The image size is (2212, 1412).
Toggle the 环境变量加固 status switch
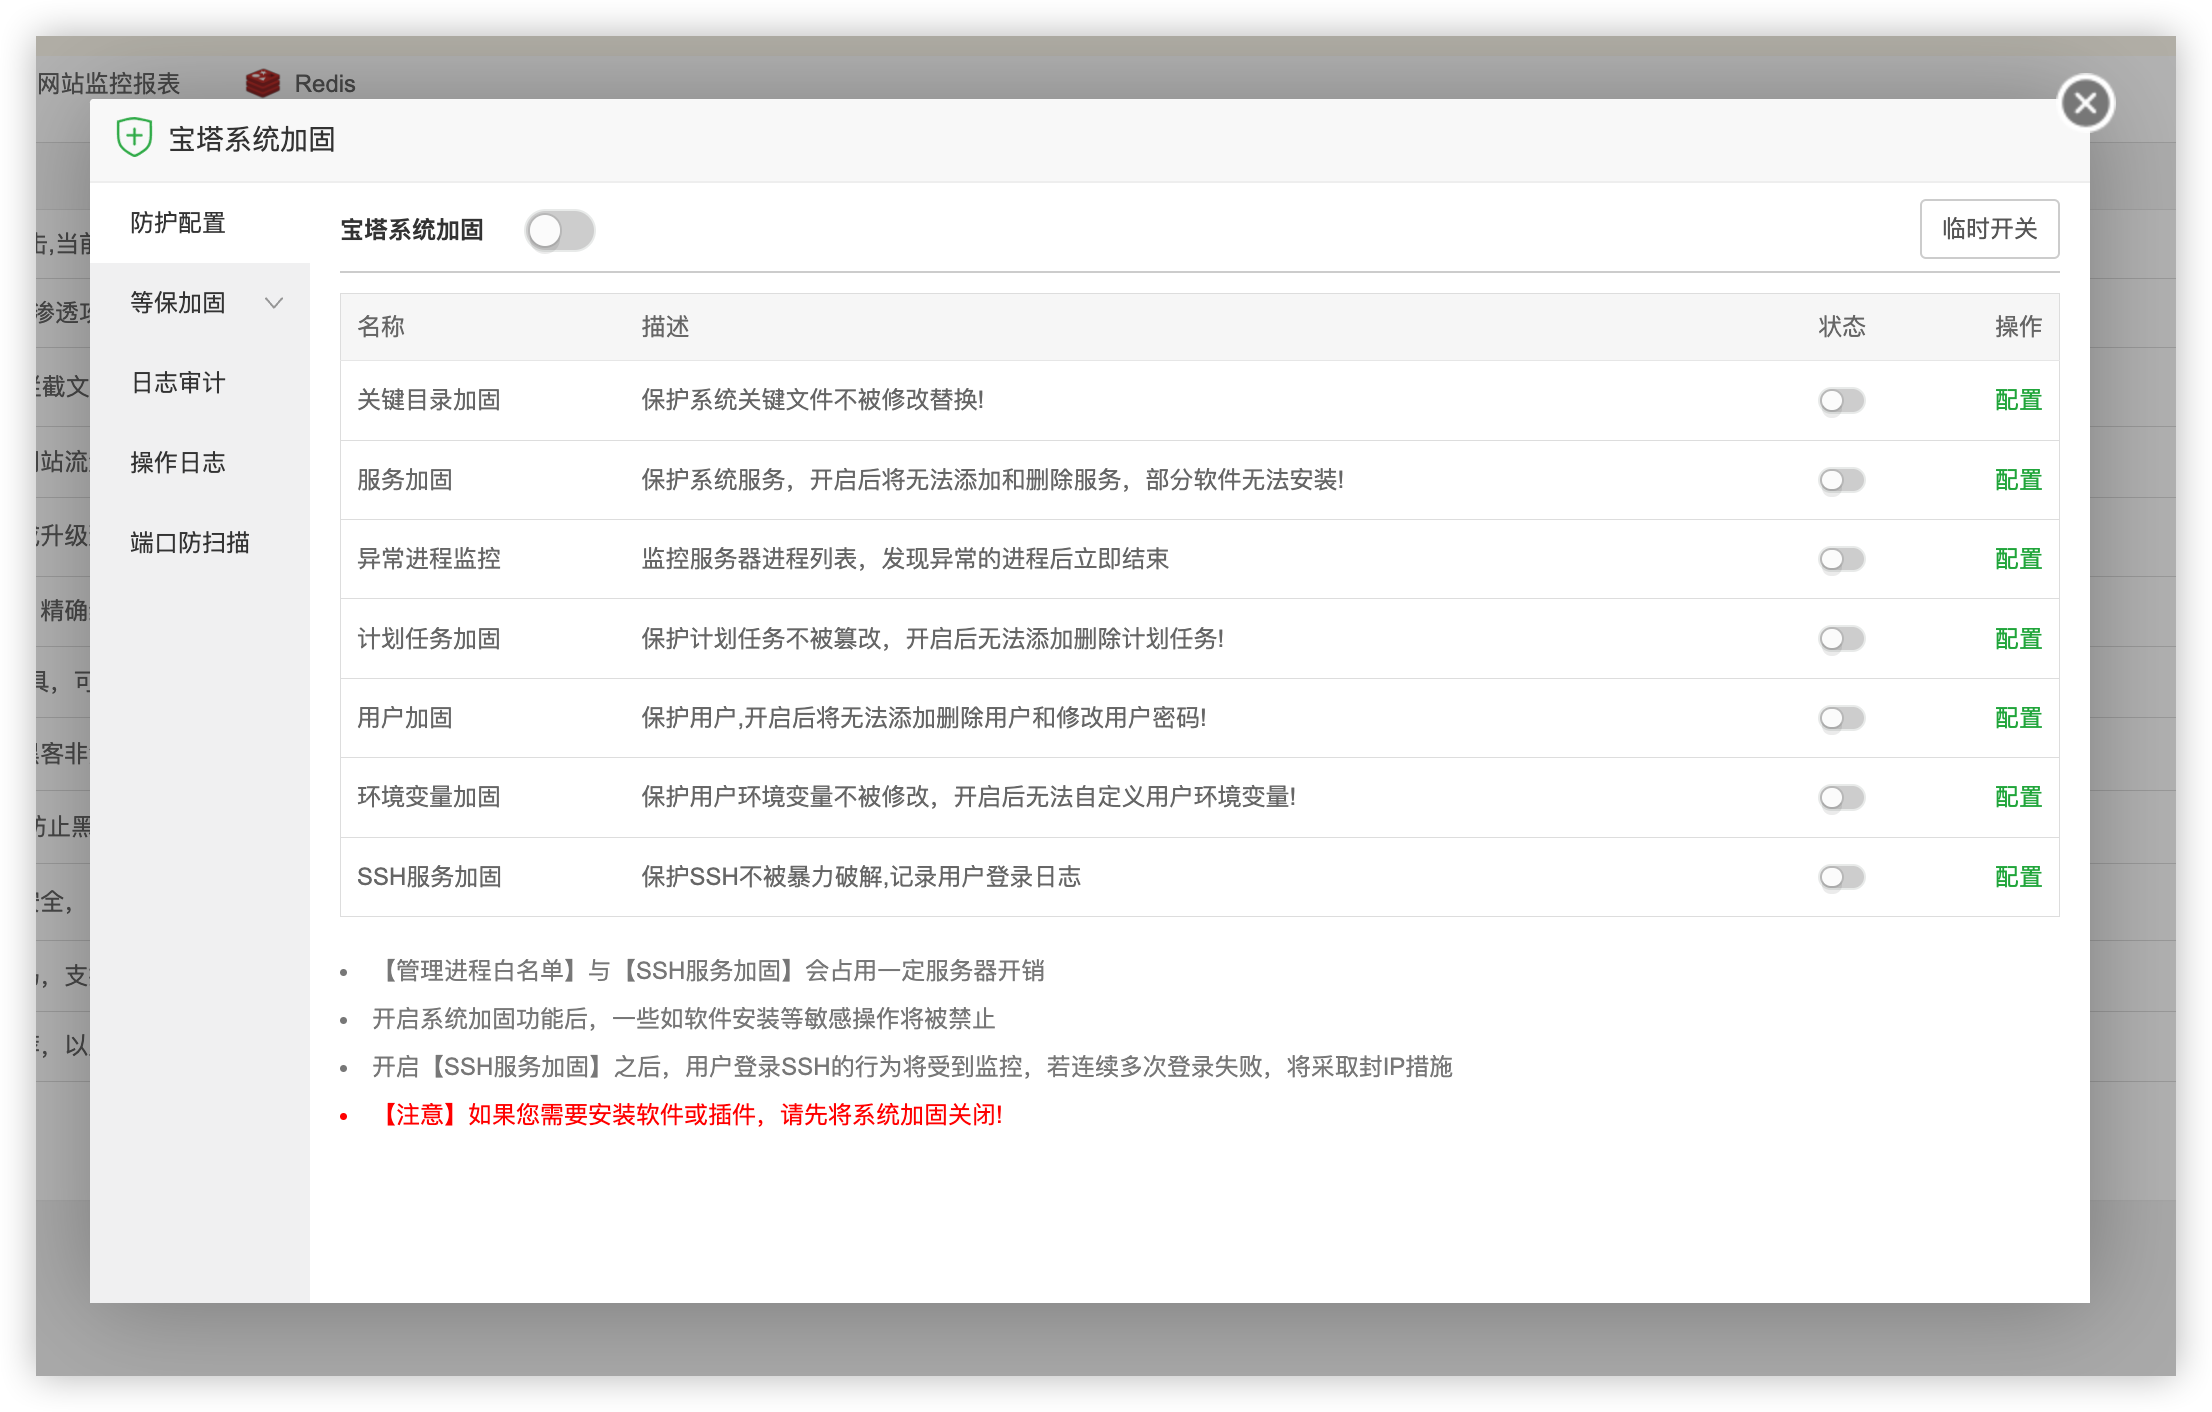(x=1841, y=798)
